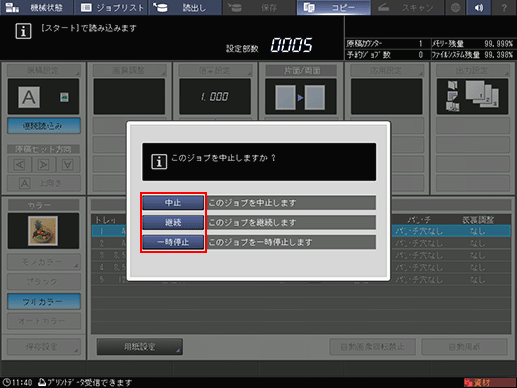Expand the 用紙設定 paper settings
Viewport: 517px width, 388px height.
(x=140, y=347)
